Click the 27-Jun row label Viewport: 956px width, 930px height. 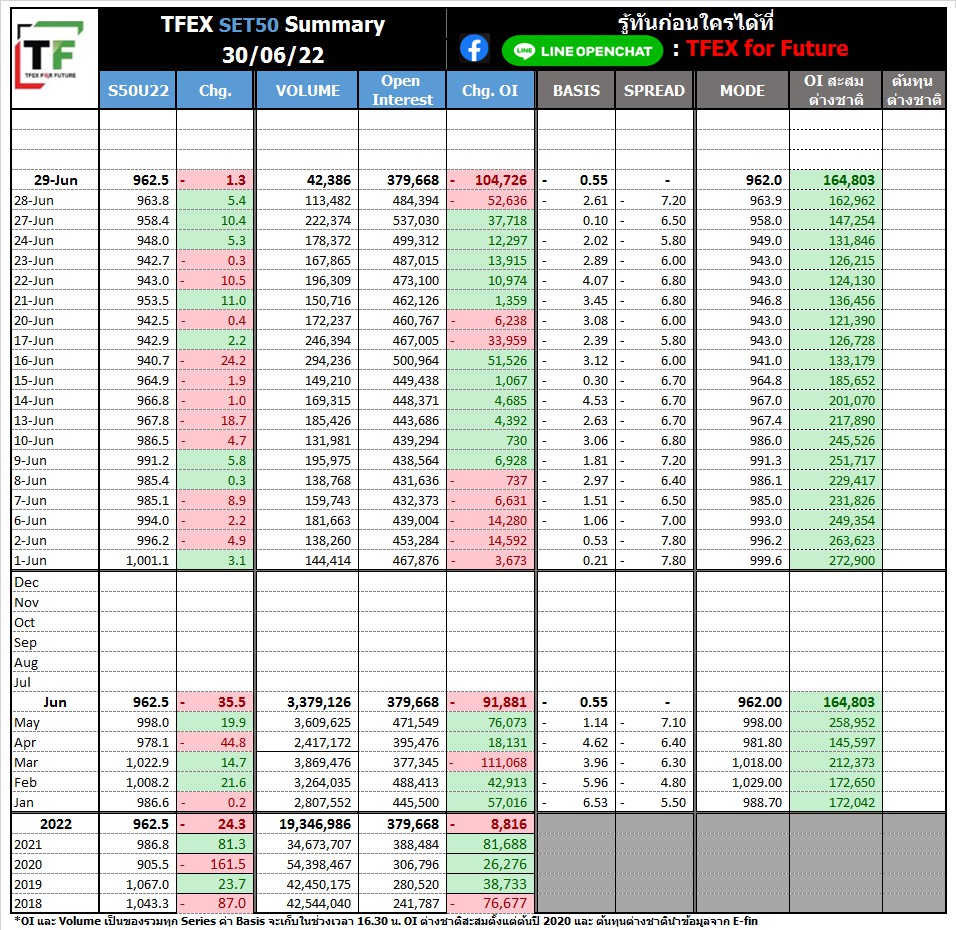[x=34, y=221]
